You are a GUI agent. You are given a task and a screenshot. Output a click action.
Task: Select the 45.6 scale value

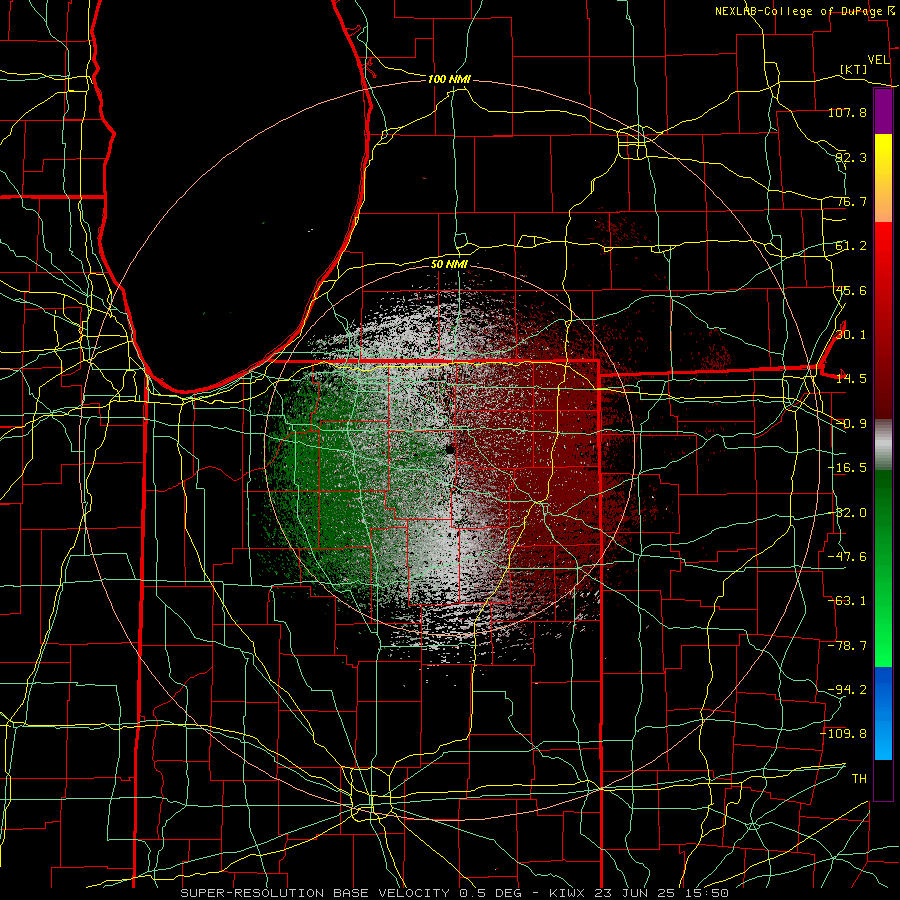[x=851, y=290]
